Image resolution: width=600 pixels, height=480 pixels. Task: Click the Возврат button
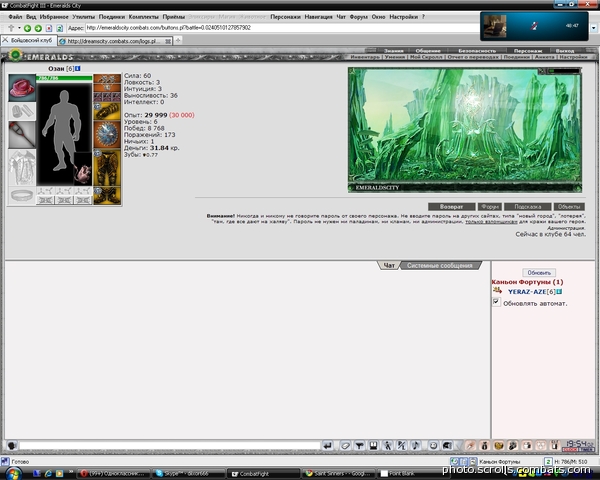coord(452,207)
